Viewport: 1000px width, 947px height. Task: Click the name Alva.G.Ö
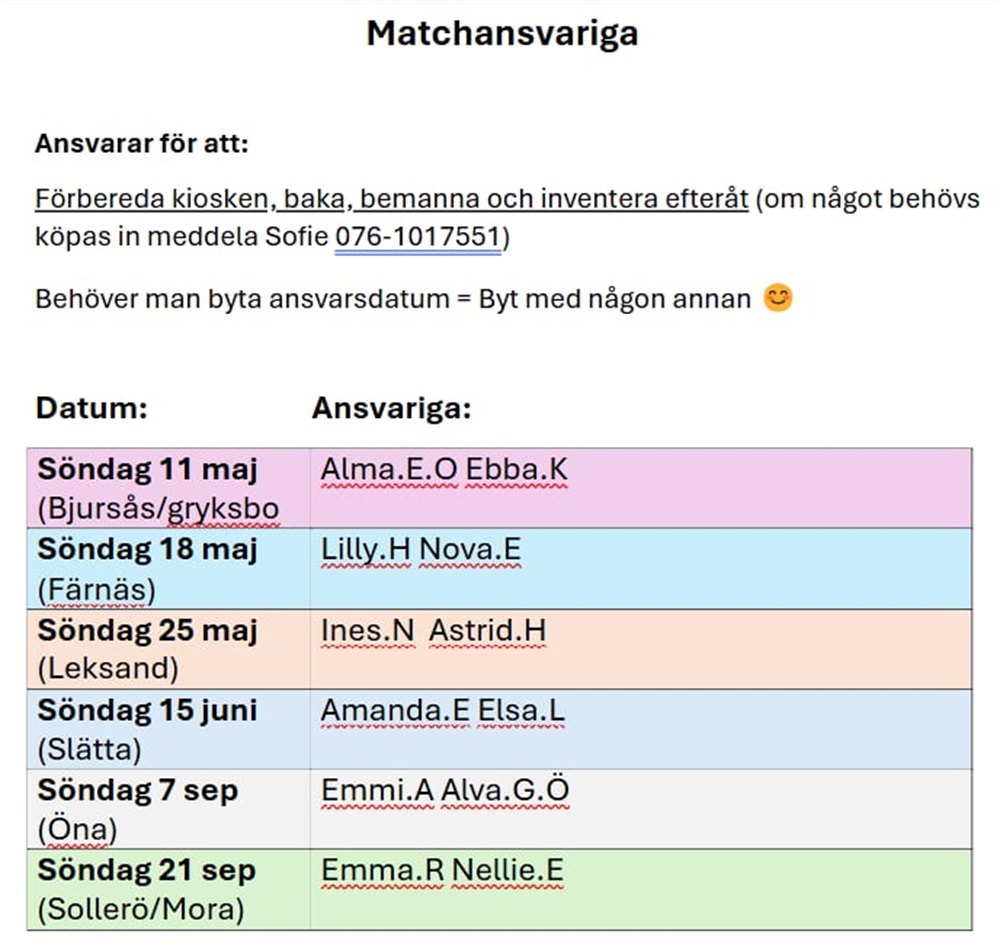(505, 790)
